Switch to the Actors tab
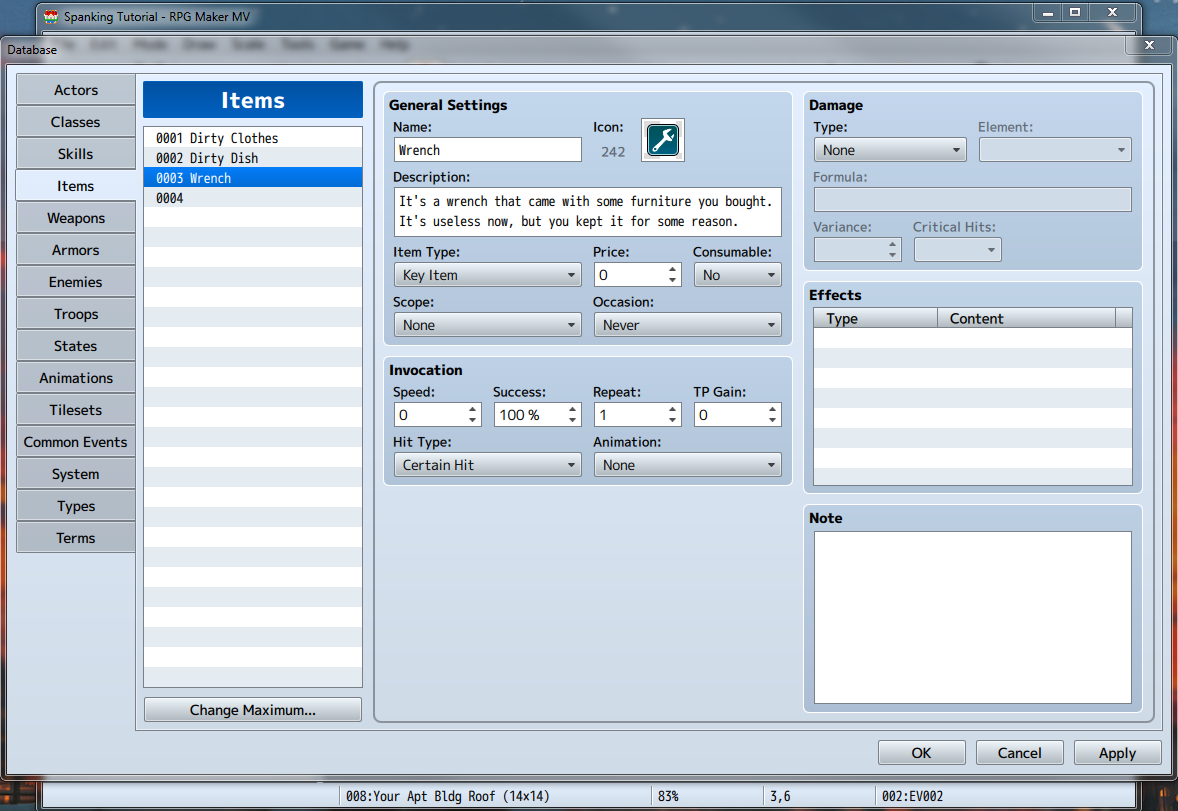Image resolution: width=1178 pixels, height=811 pixels. tap(76, 90)
